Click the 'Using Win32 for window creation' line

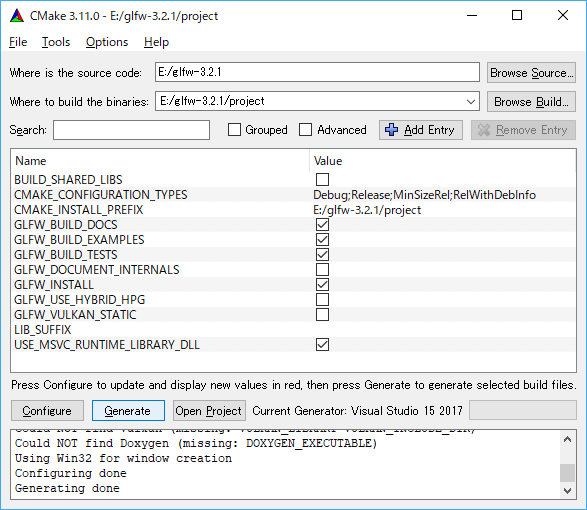click(x=124, y=458)
